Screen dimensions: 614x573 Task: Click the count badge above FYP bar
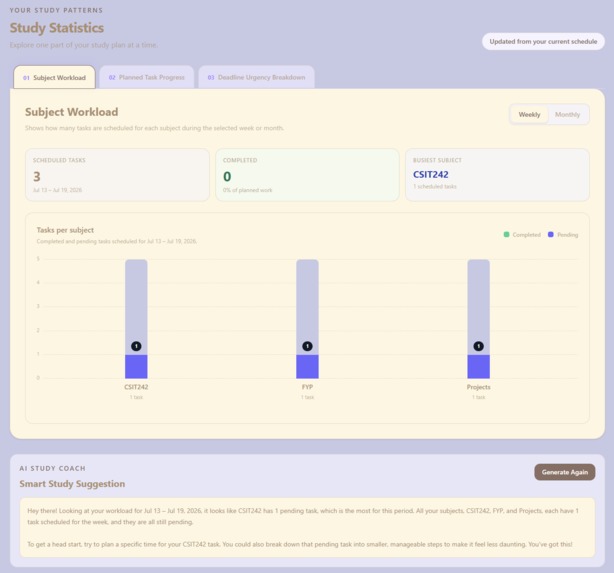tap(307, 346)
